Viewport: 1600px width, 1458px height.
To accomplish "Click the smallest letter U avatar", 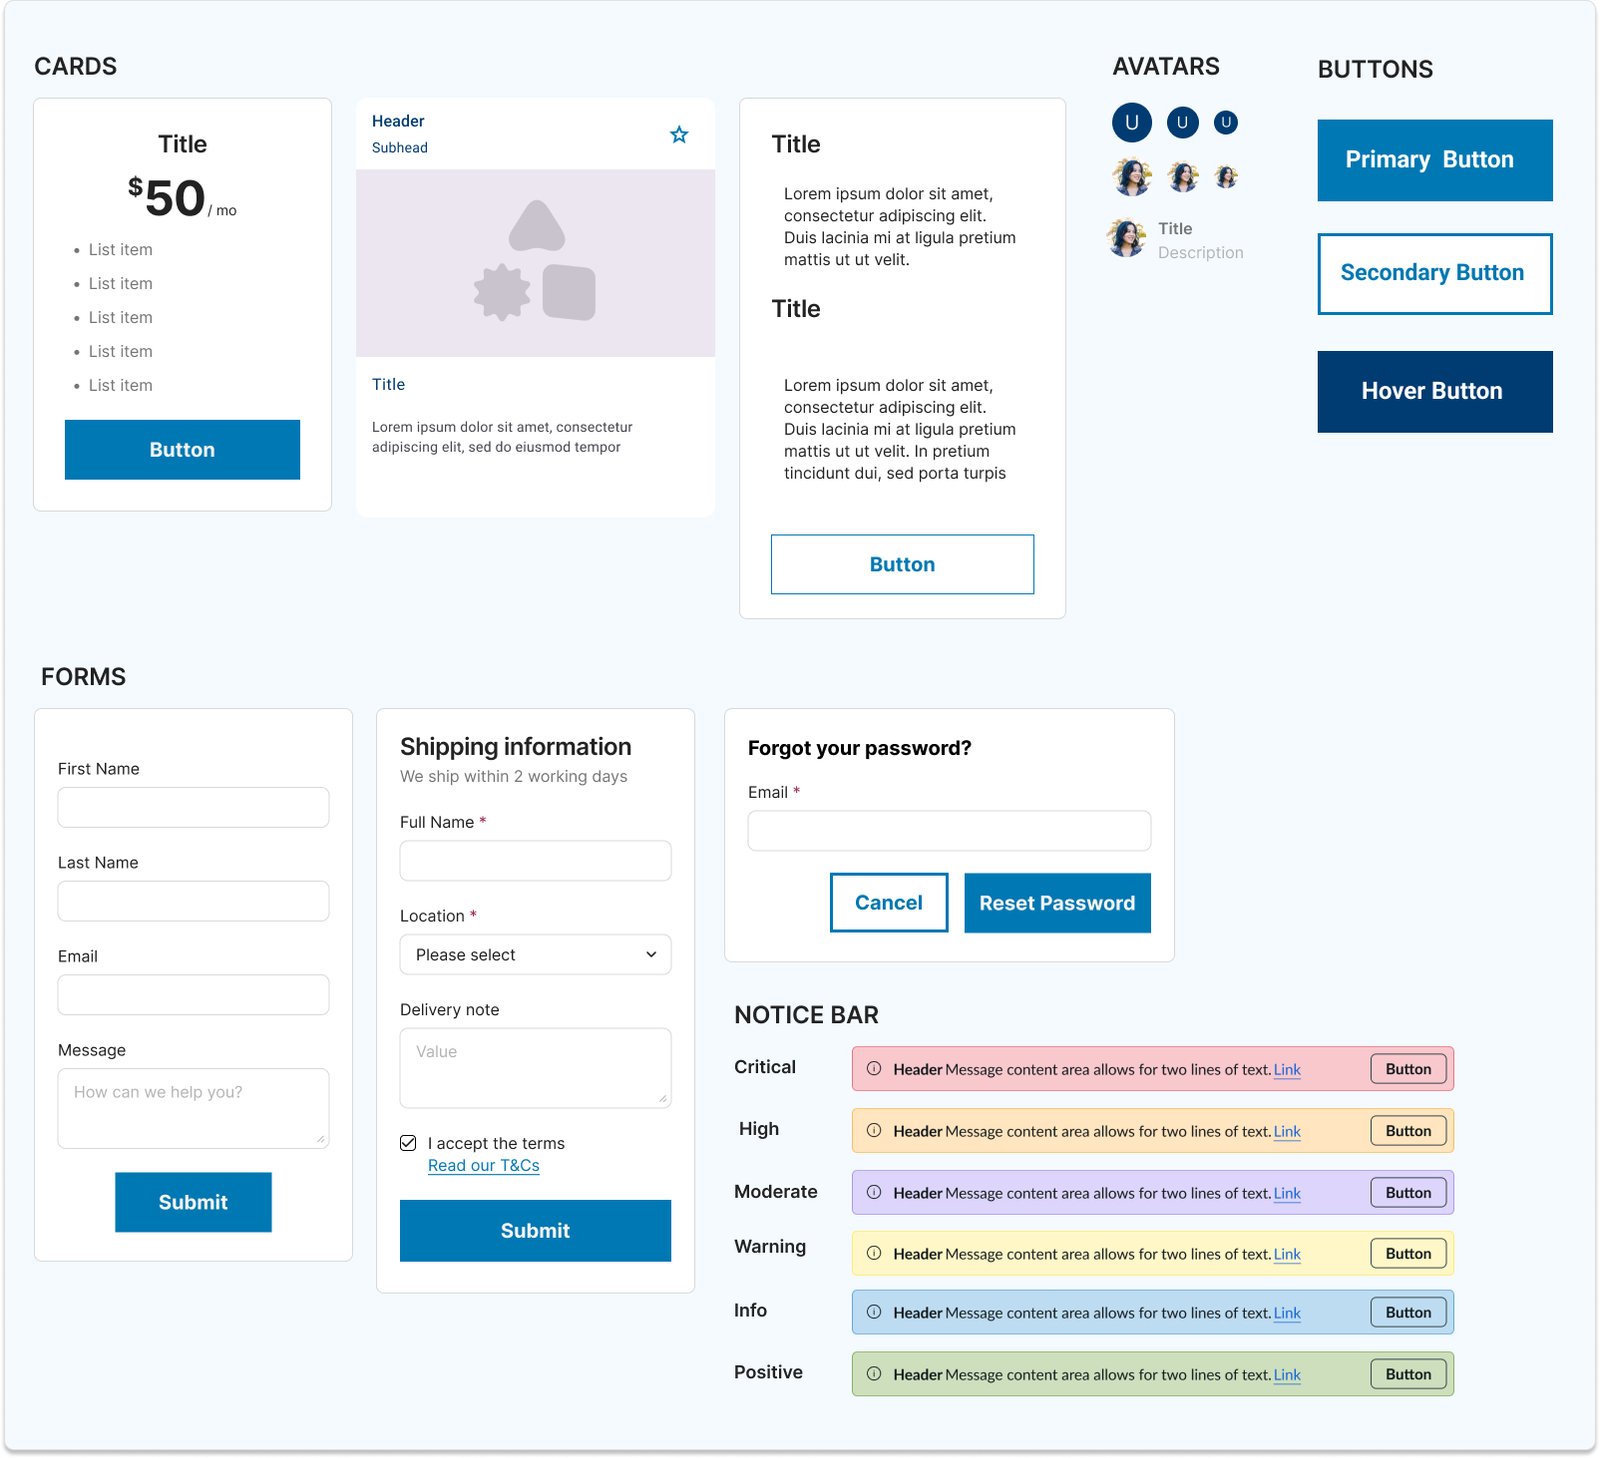I will click(1225, 123).
